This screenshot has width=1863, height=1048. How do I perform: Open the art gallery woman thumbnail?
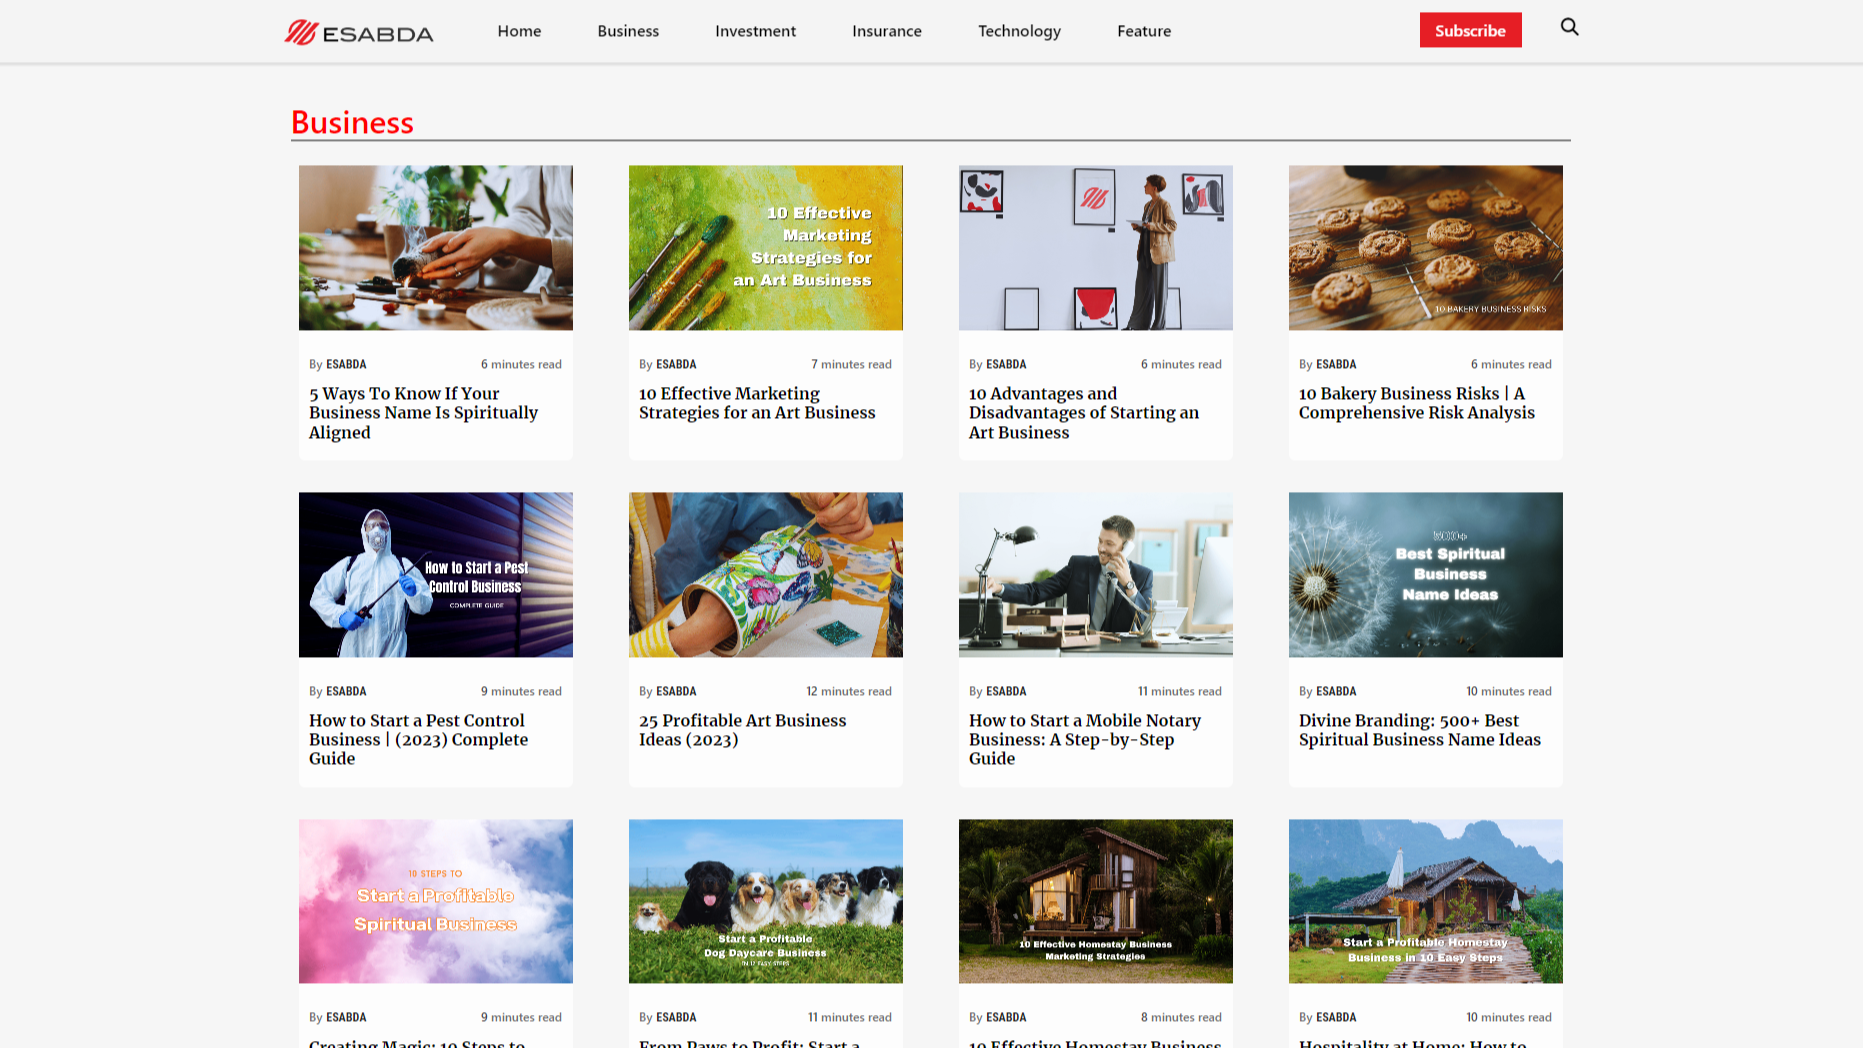1095,248
